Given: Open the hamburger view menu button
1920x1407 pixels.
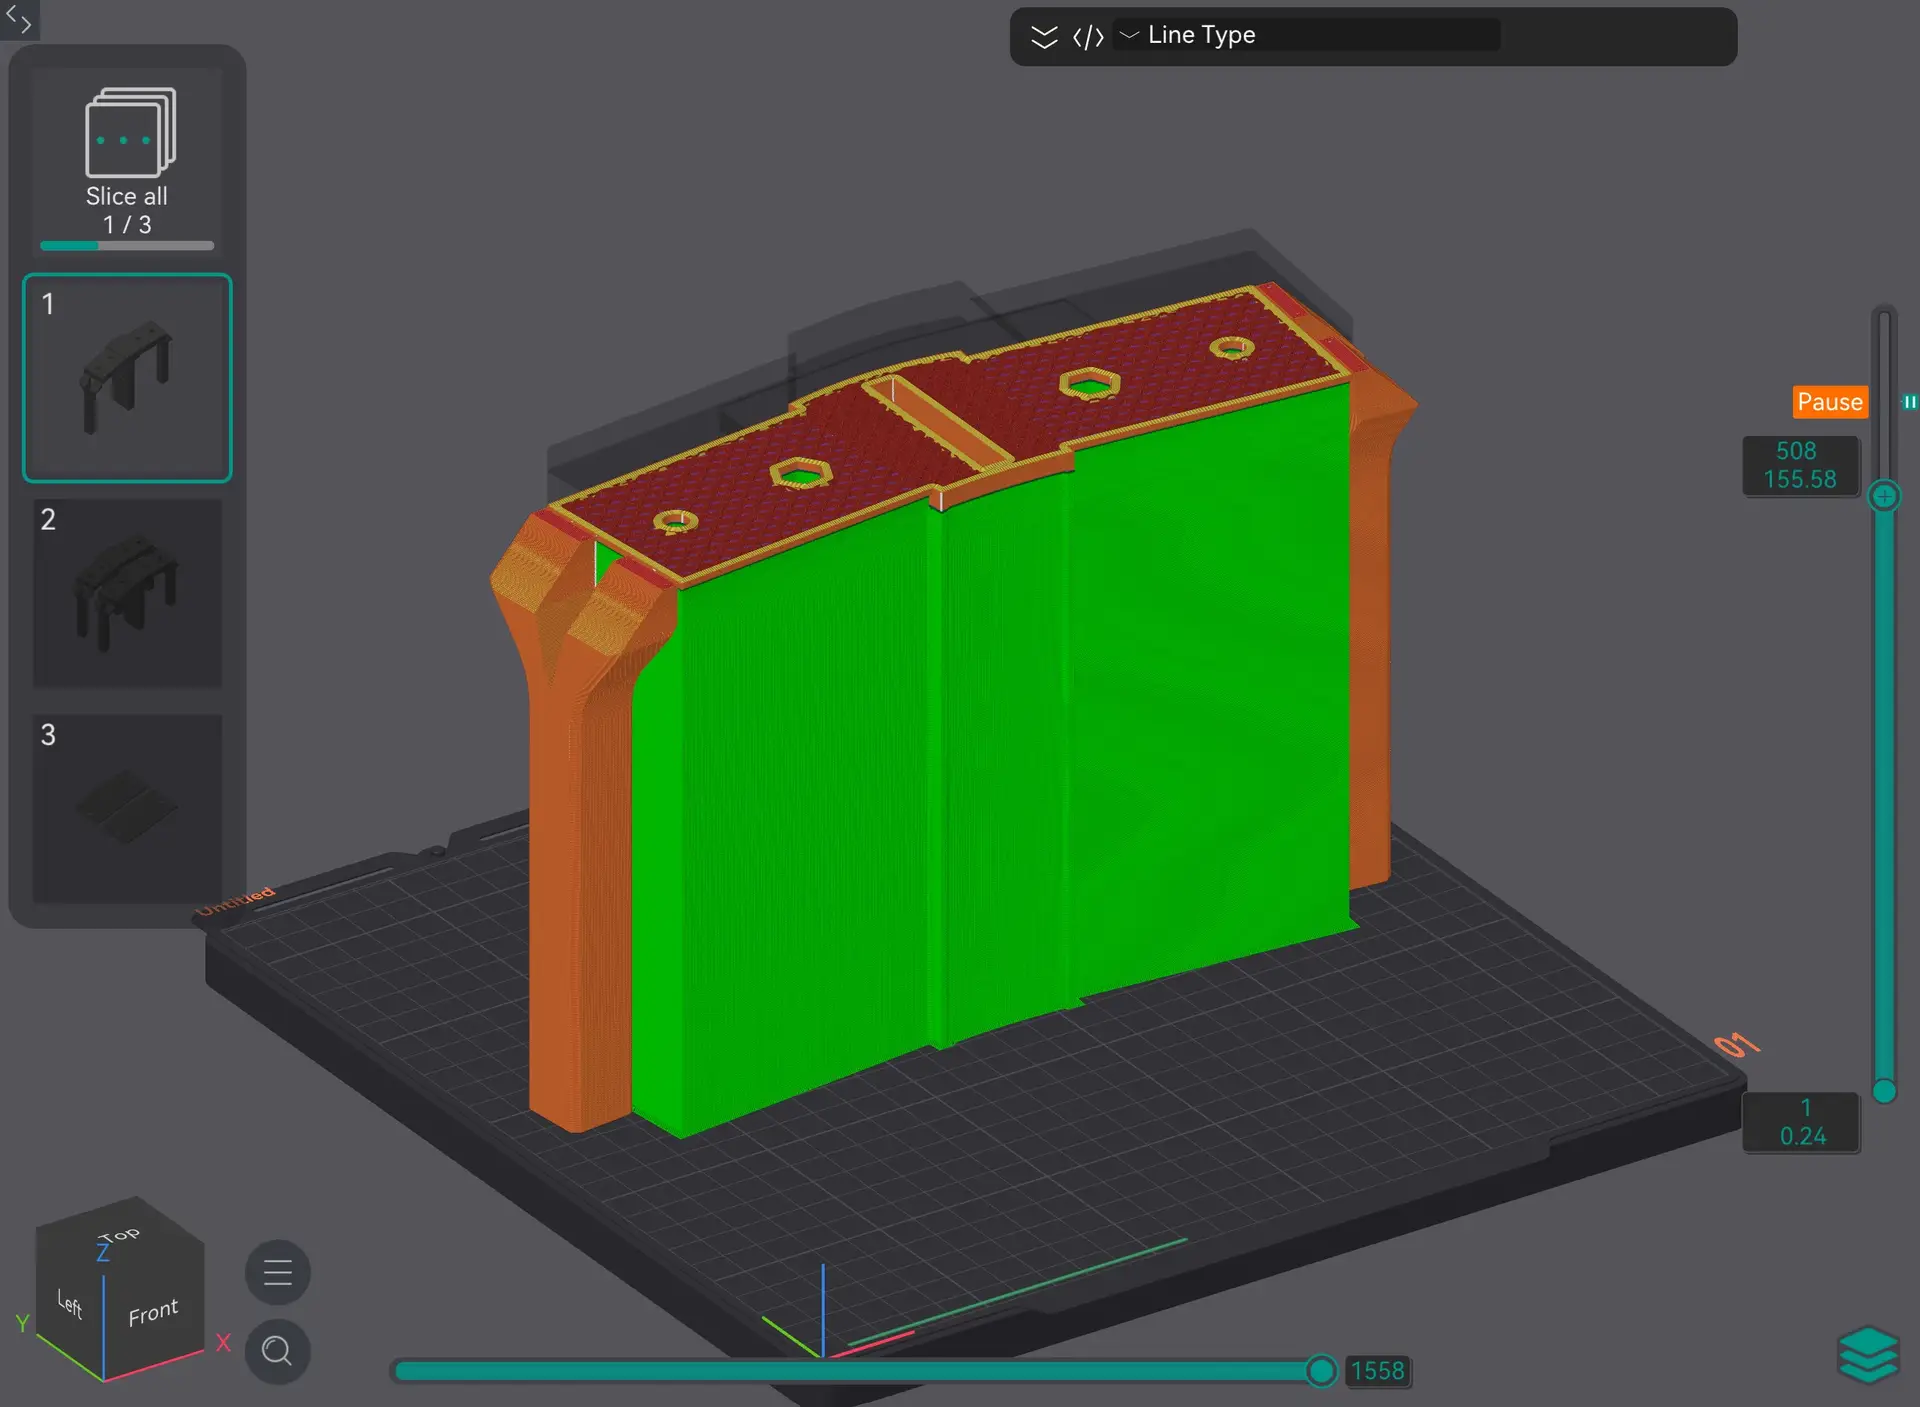Looking at the screenshot, I should click(277, 1273).
